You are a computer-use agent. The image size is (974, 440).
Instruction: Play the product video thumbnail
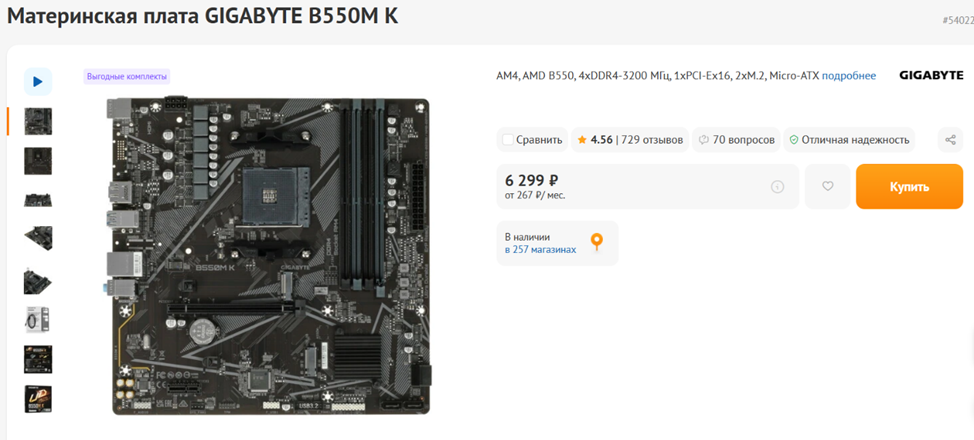(x=38, y=81)
